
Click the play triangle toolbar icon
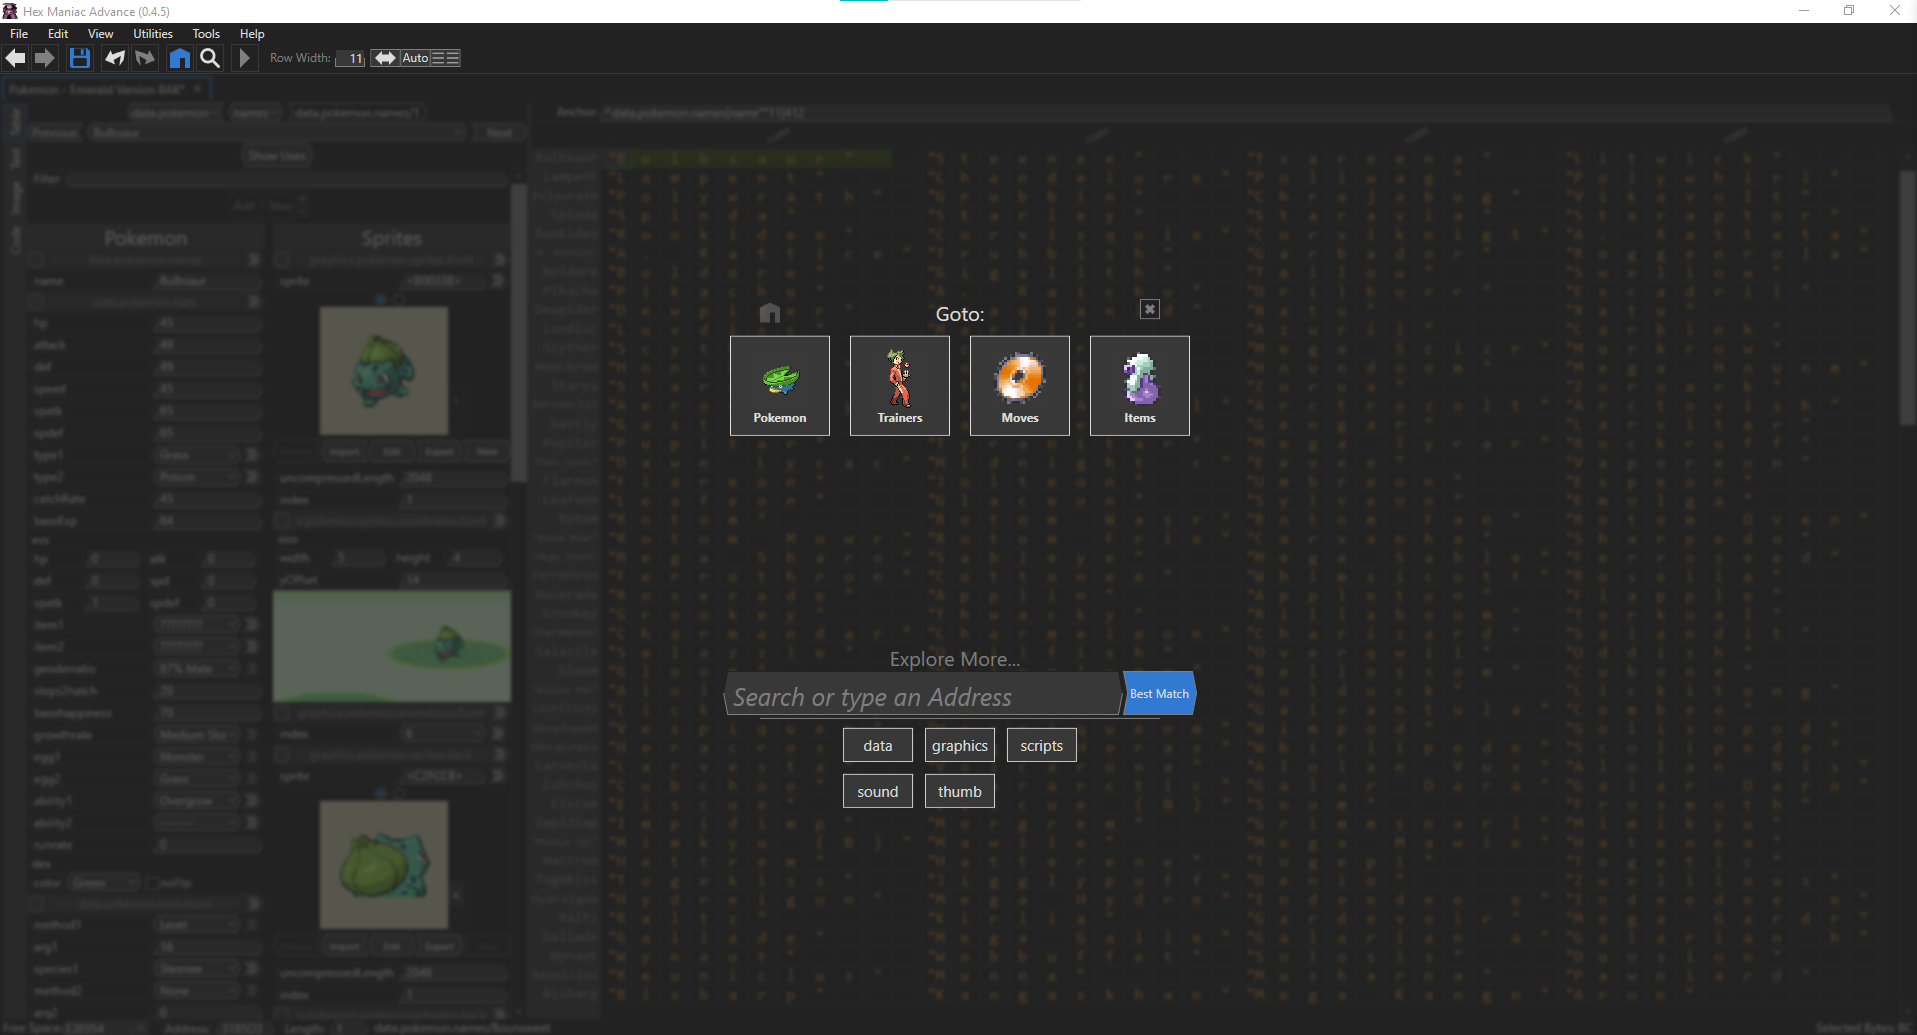(244, 58)
